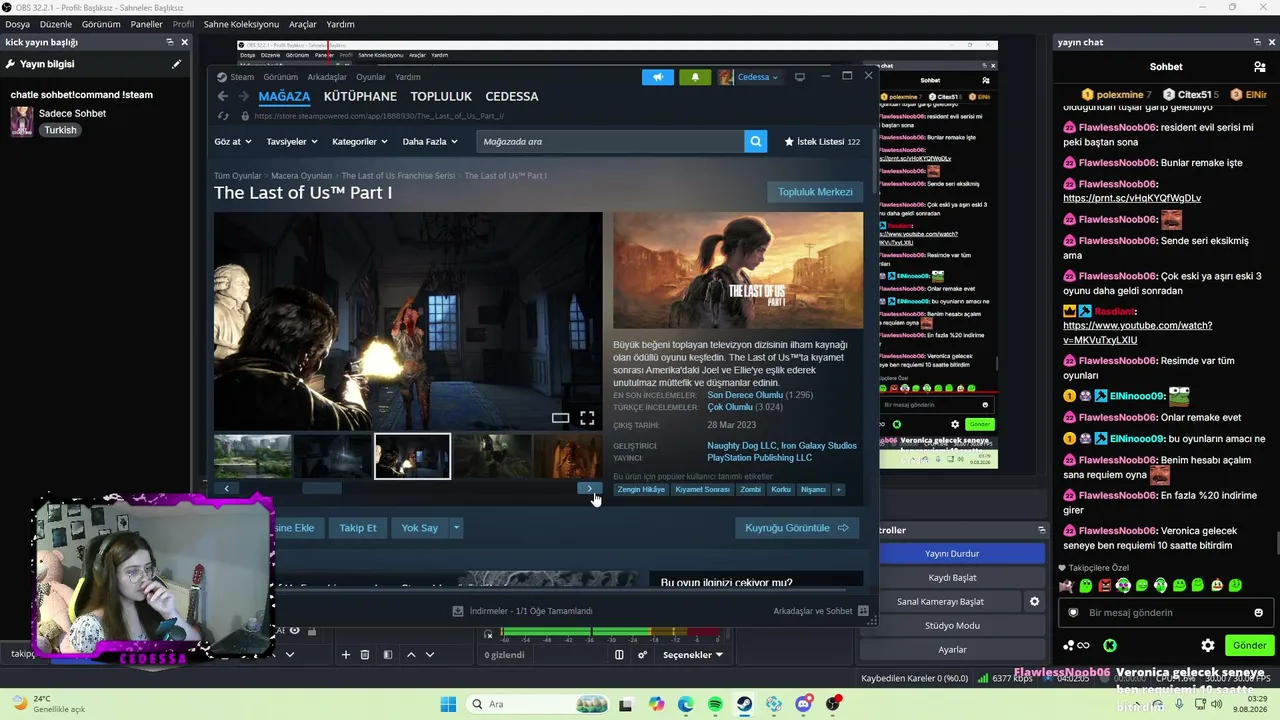Select the highlighted gunfight screenshot thumbnail
The width and height of the screenshot is (1280, 720).
412,456
